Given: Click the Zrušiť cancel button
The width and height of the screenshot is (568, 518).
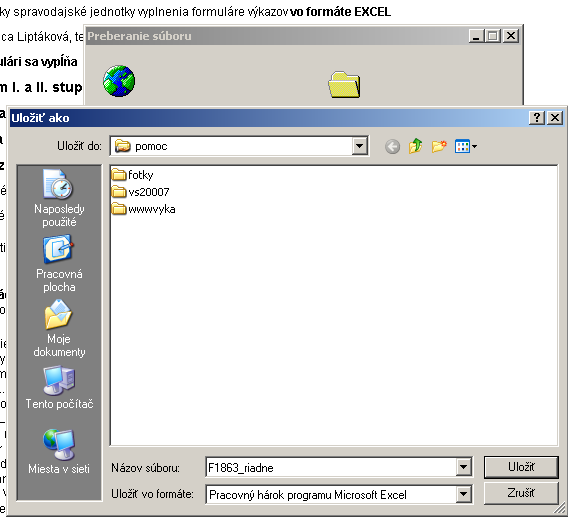Looking at the screenshot, I should pos(521,493).
